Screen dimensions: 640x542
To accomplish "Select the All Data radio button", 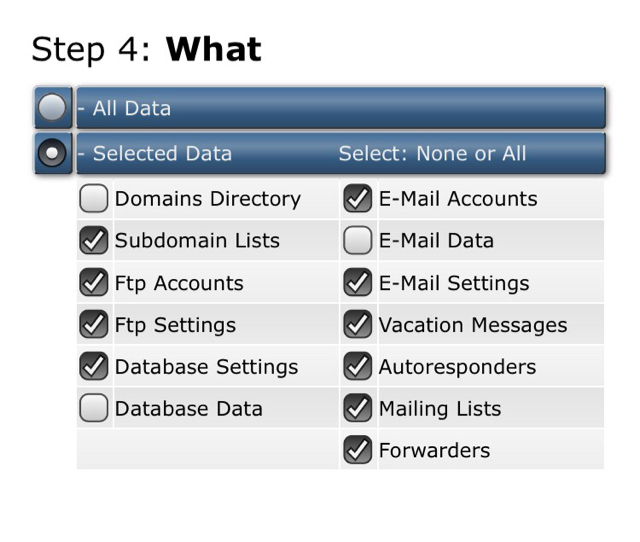I will click(52, 108).
